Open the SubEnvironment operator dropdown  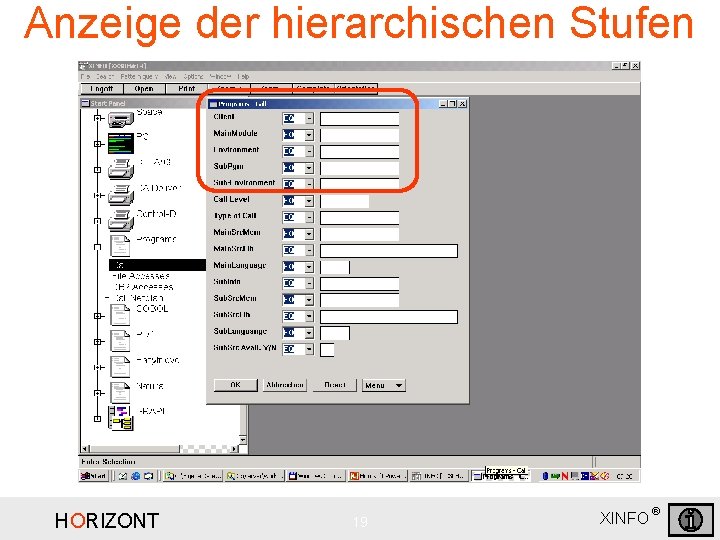[309, 184]
